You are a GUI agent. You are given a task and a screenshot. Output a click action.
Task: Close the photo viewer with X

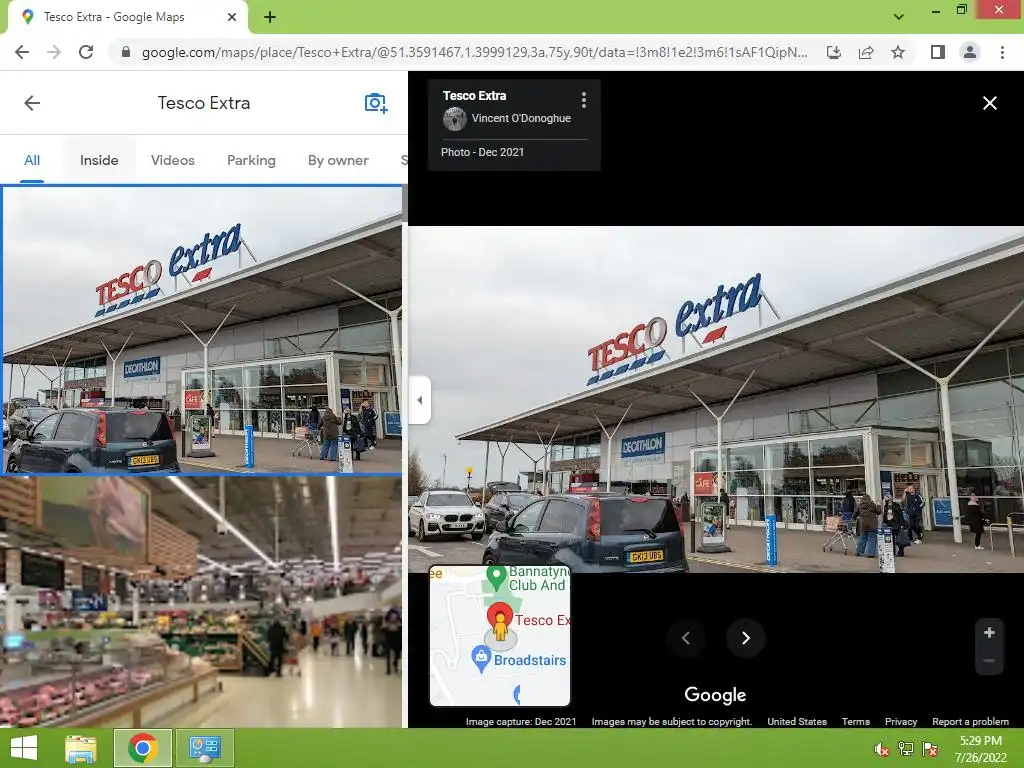point(989,103)
